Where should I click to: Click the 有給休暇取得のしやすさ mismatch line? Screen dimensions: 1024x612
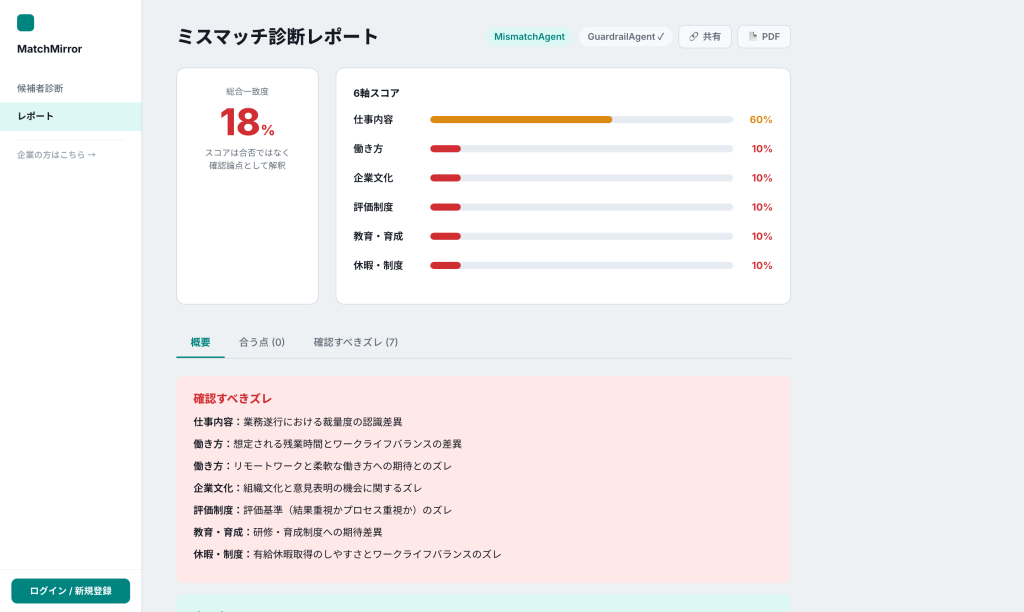[x=347, y=555]
